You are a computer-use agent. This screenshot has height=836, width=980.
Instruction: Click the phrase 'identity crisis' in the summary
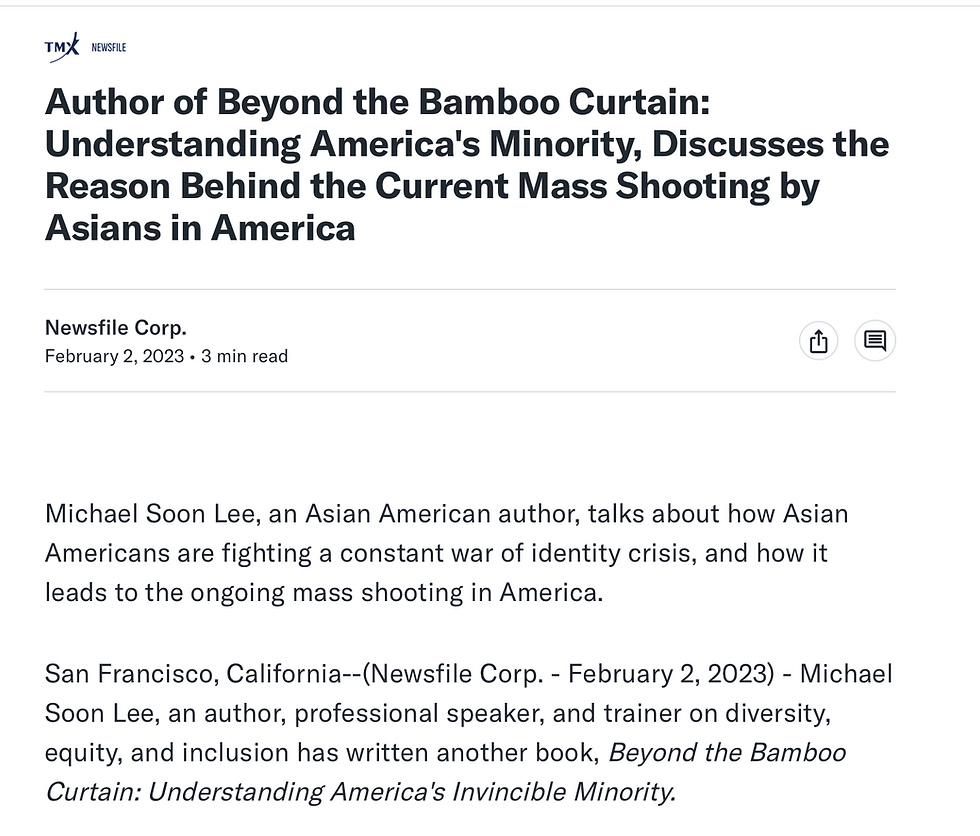[611, 554]
